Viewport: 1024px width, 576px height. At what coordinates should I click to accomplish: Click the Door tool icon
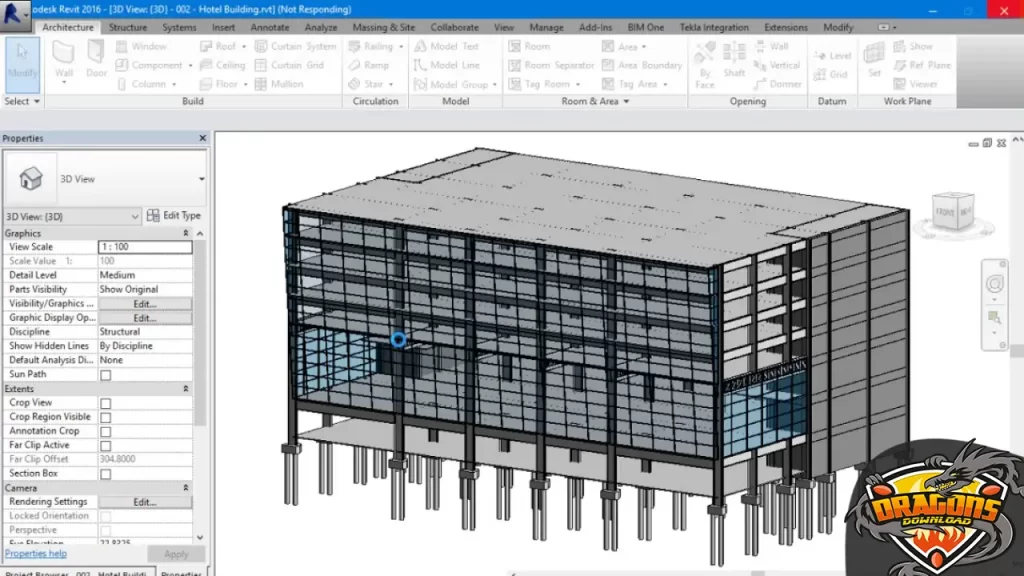tap(96, 58)
